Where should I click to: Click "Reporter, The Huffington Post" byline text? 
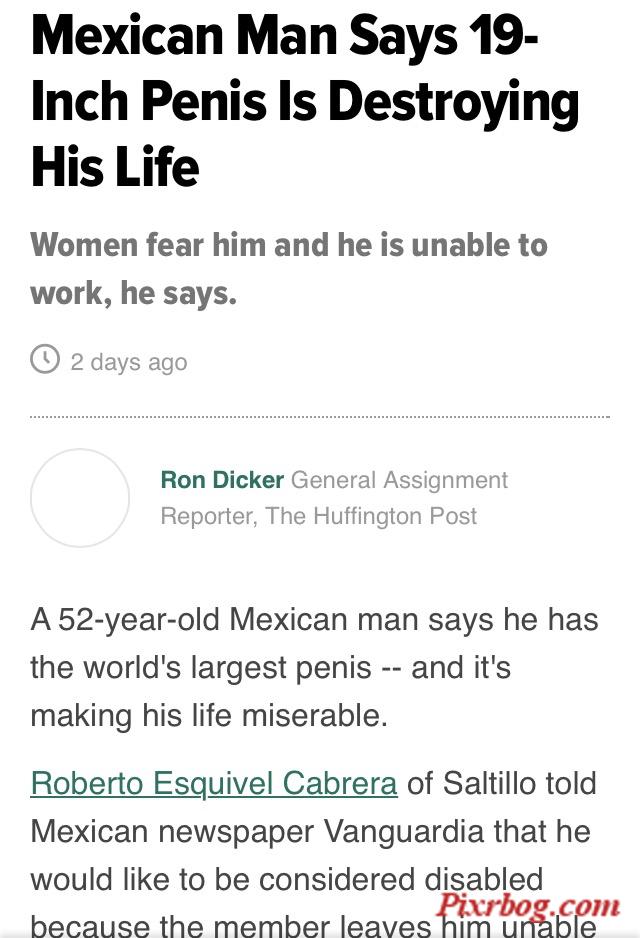(x=319, y=516)
